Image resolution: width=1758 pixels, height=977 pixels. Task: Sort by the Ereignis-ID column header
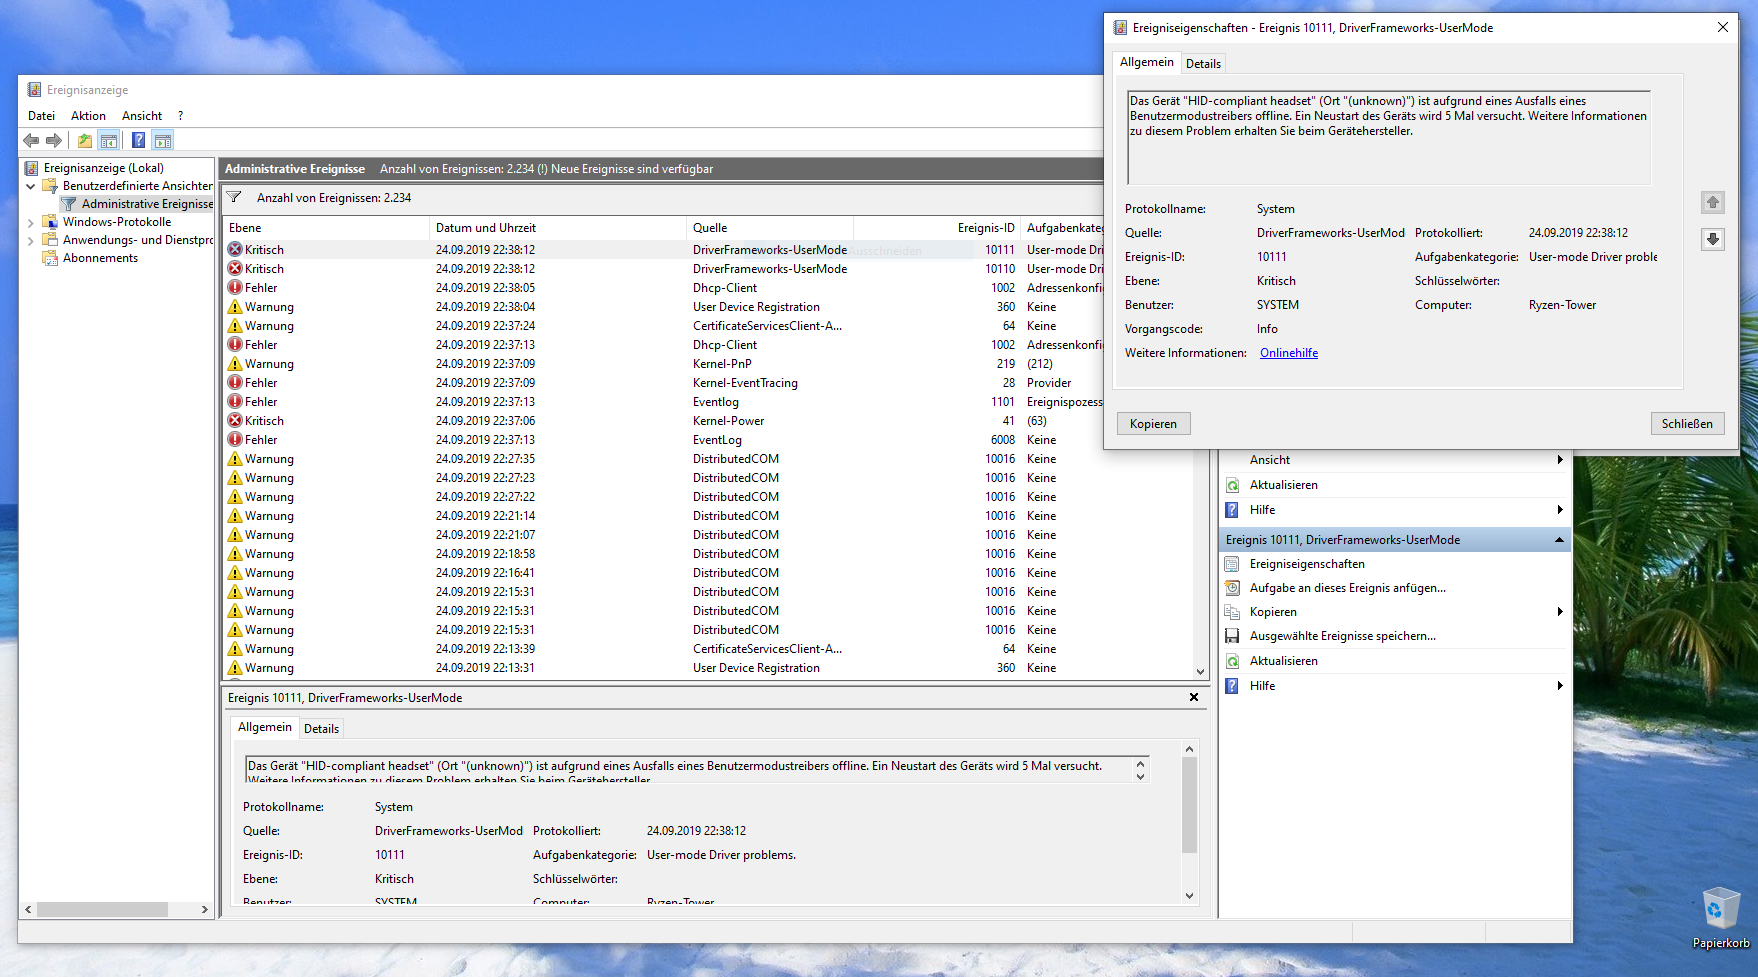(937, 228)
